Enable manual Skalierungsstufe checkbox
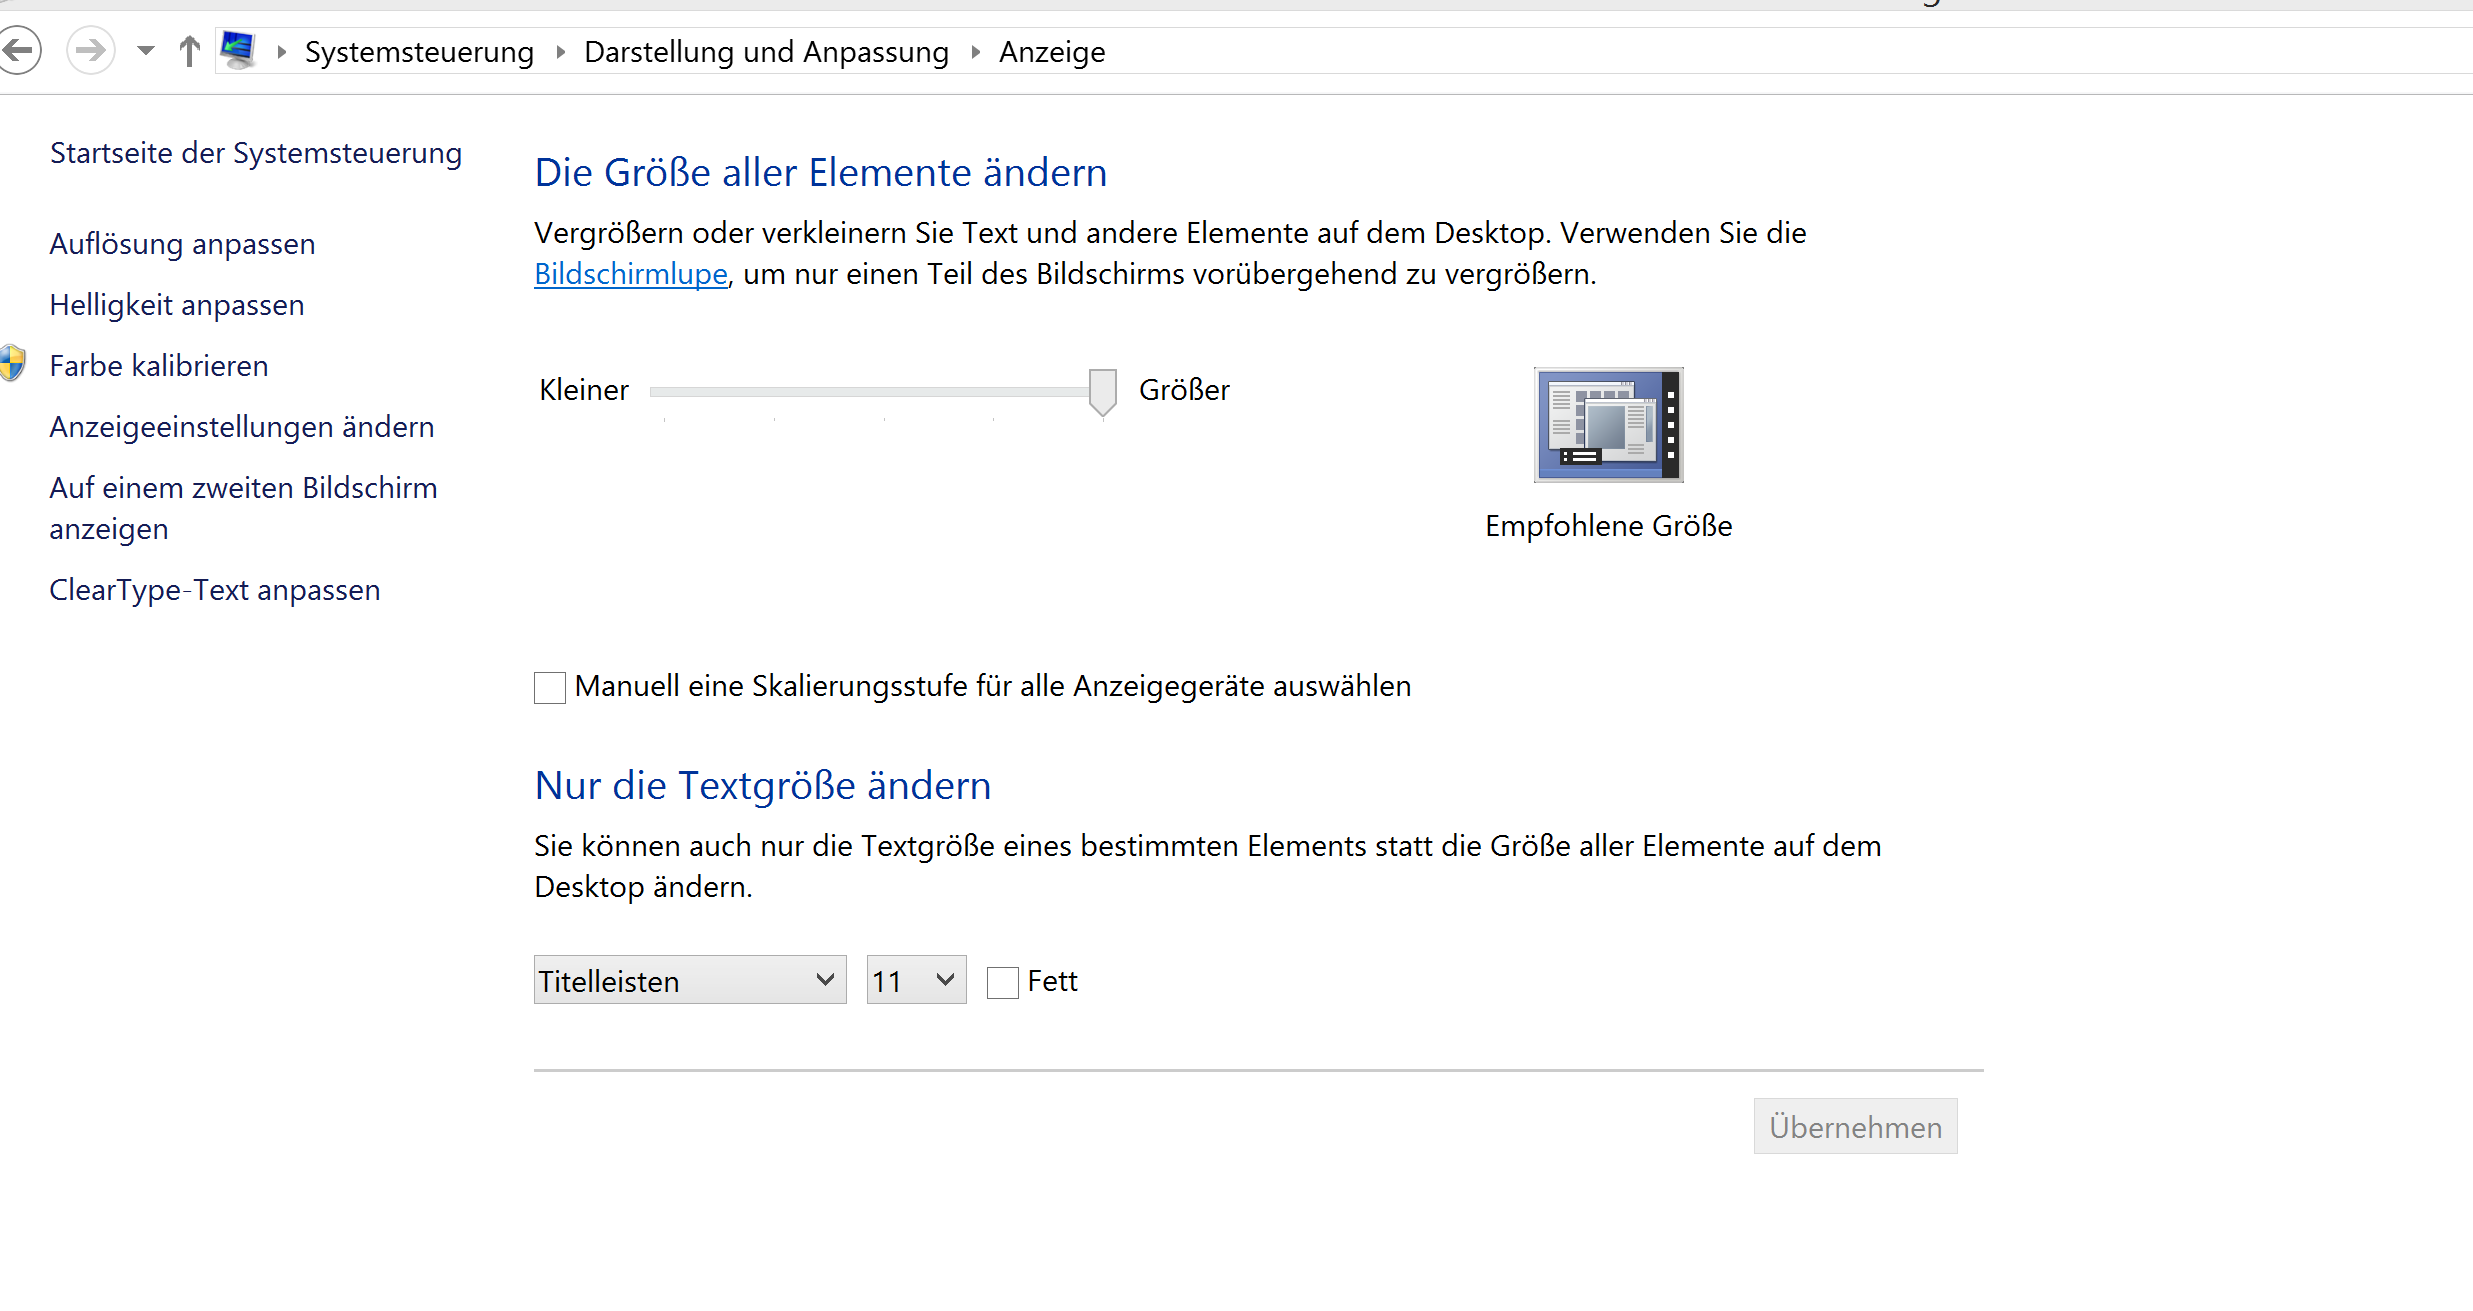 550,688
